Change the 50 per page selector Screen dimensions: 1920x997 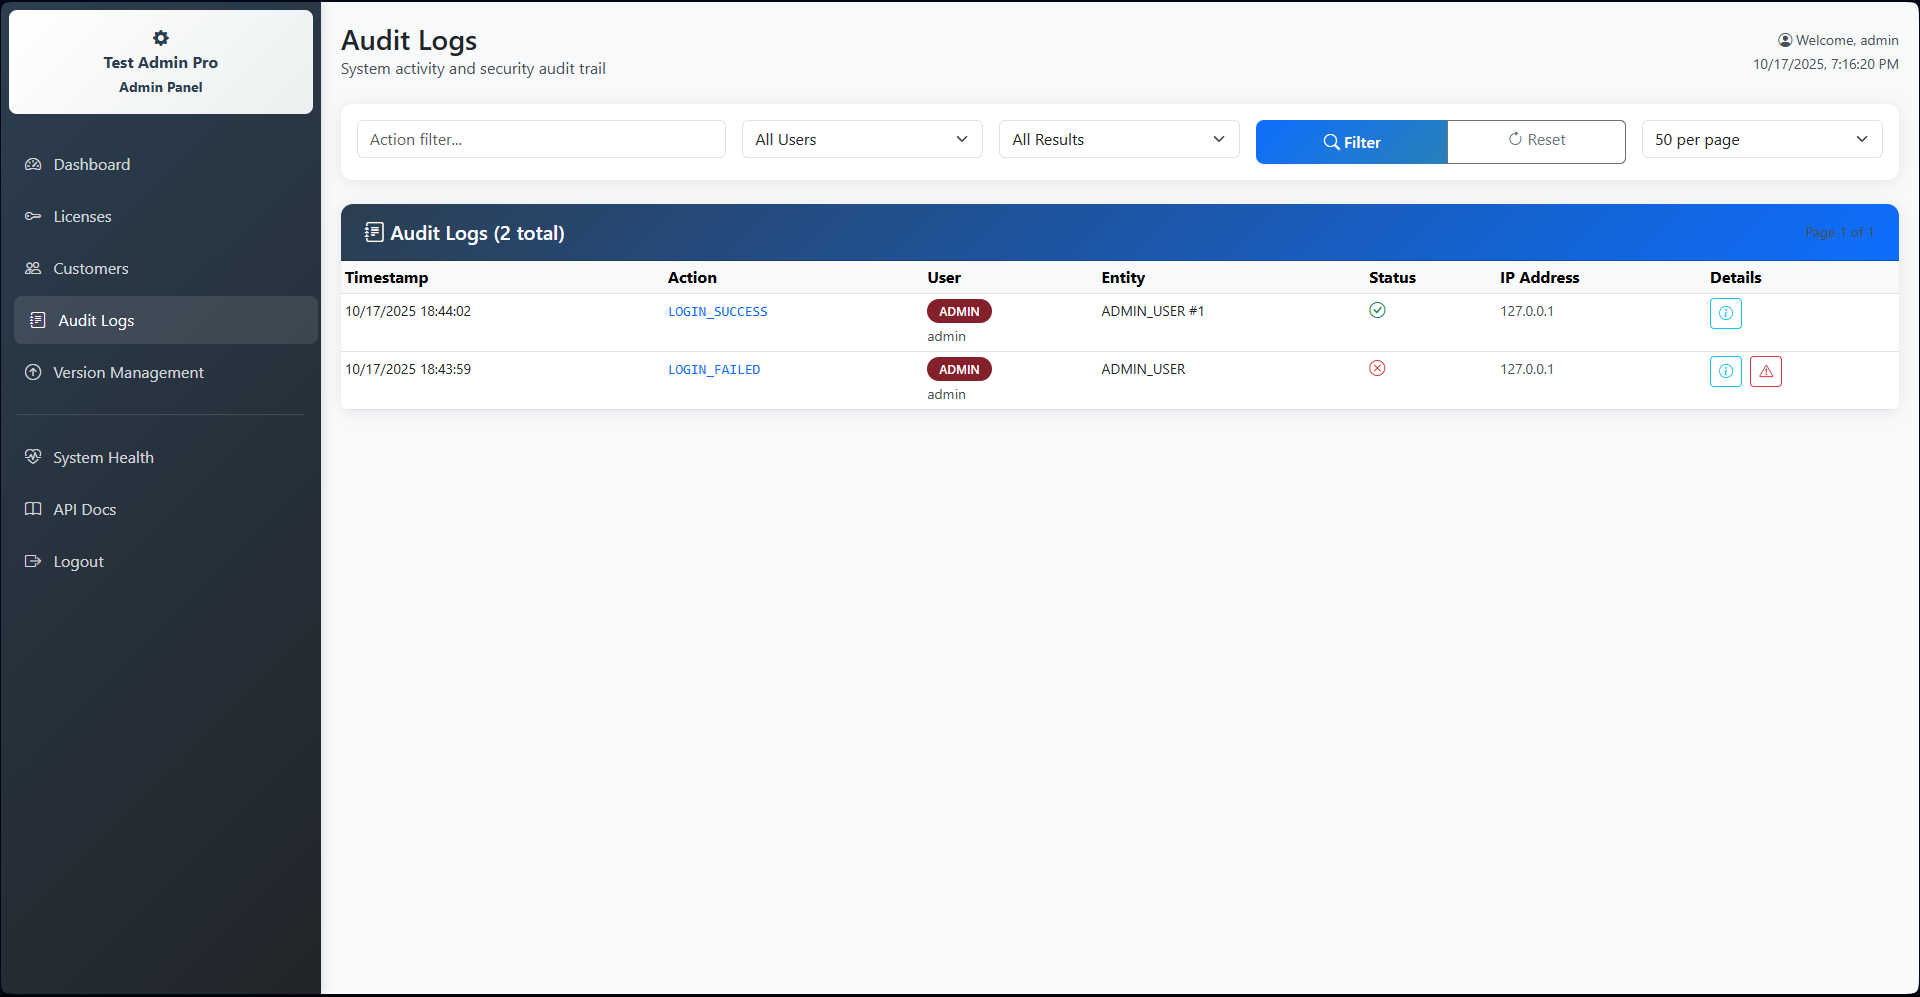pos(1761,140)
